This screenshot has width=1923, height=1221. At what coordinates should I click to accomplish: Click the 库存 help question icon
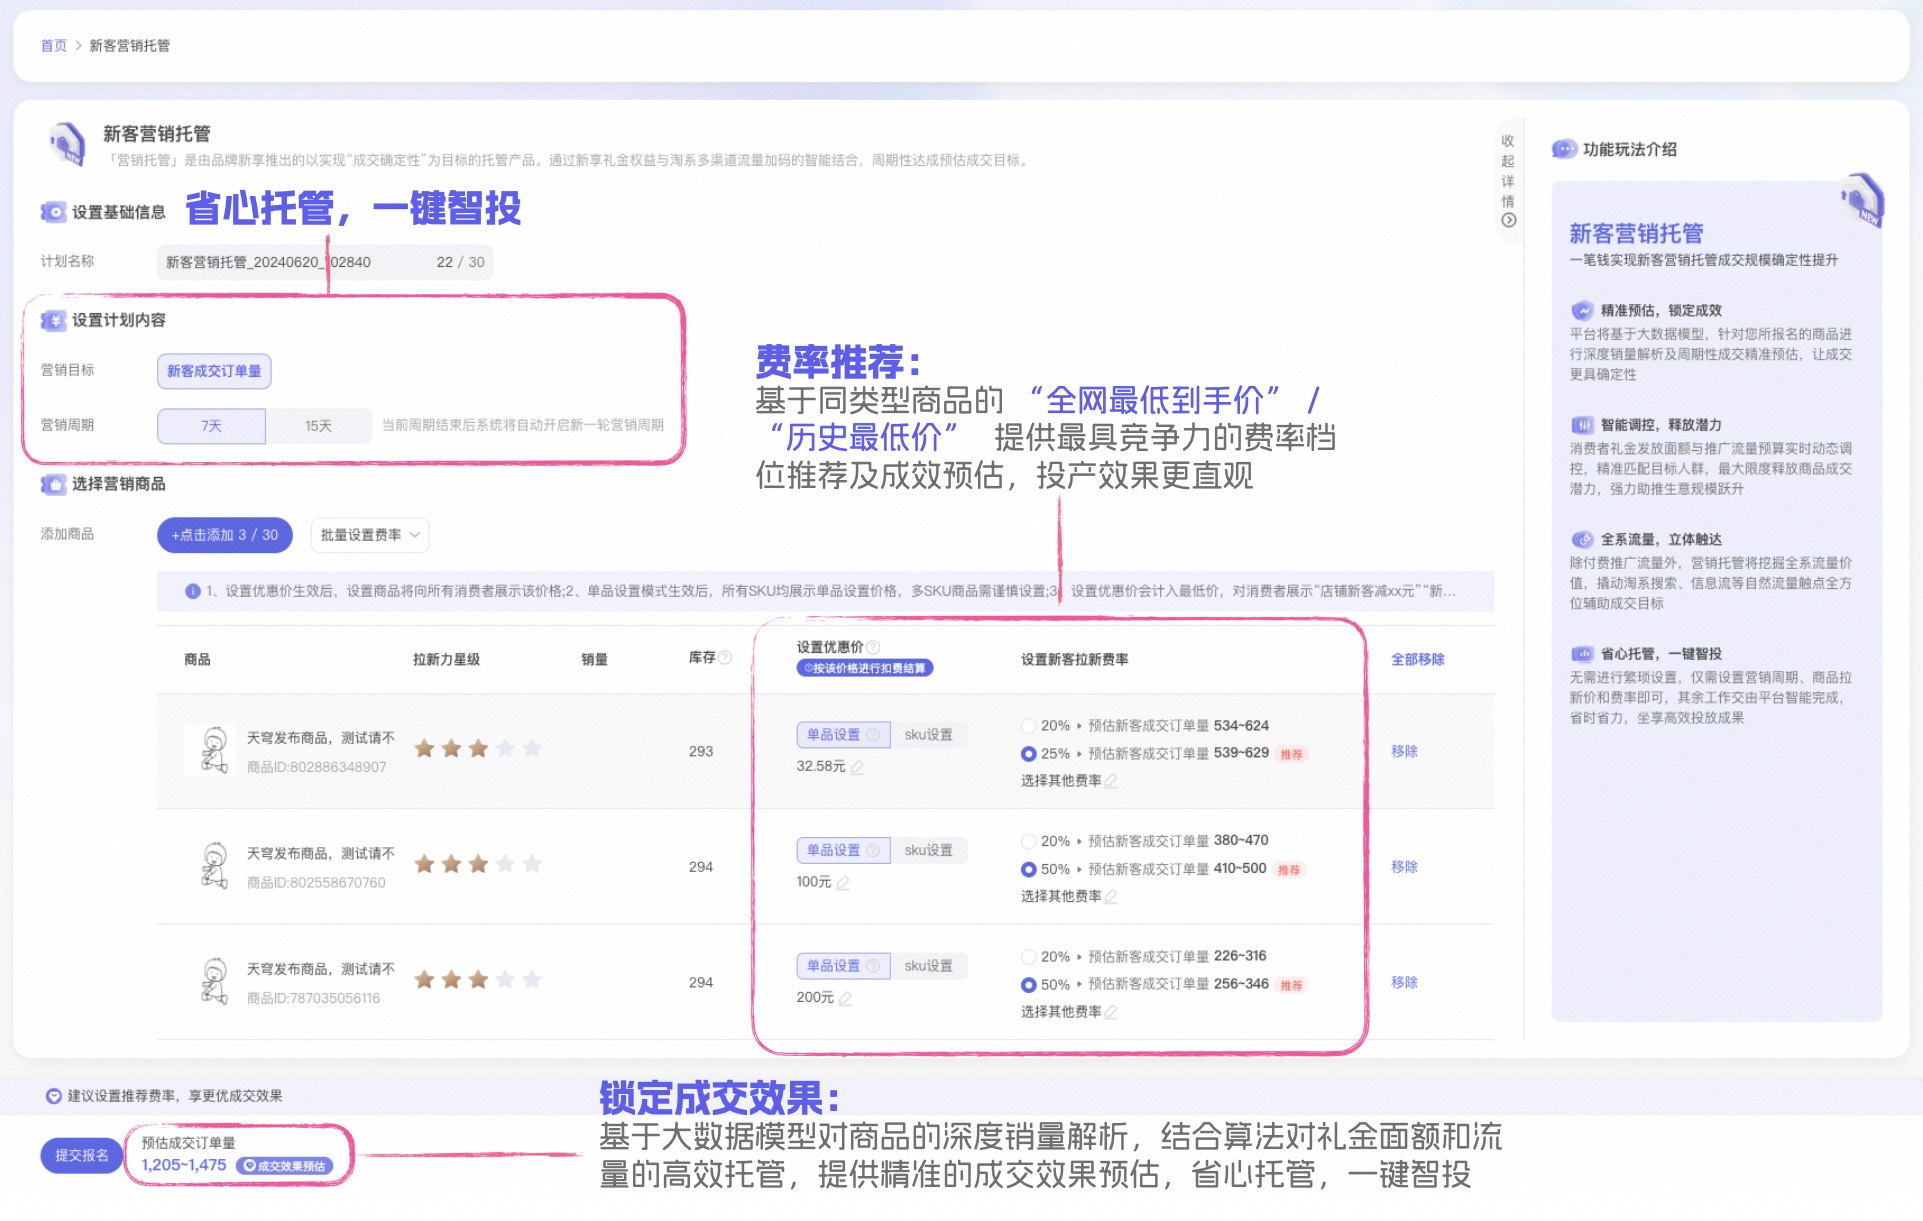(725, 658)
